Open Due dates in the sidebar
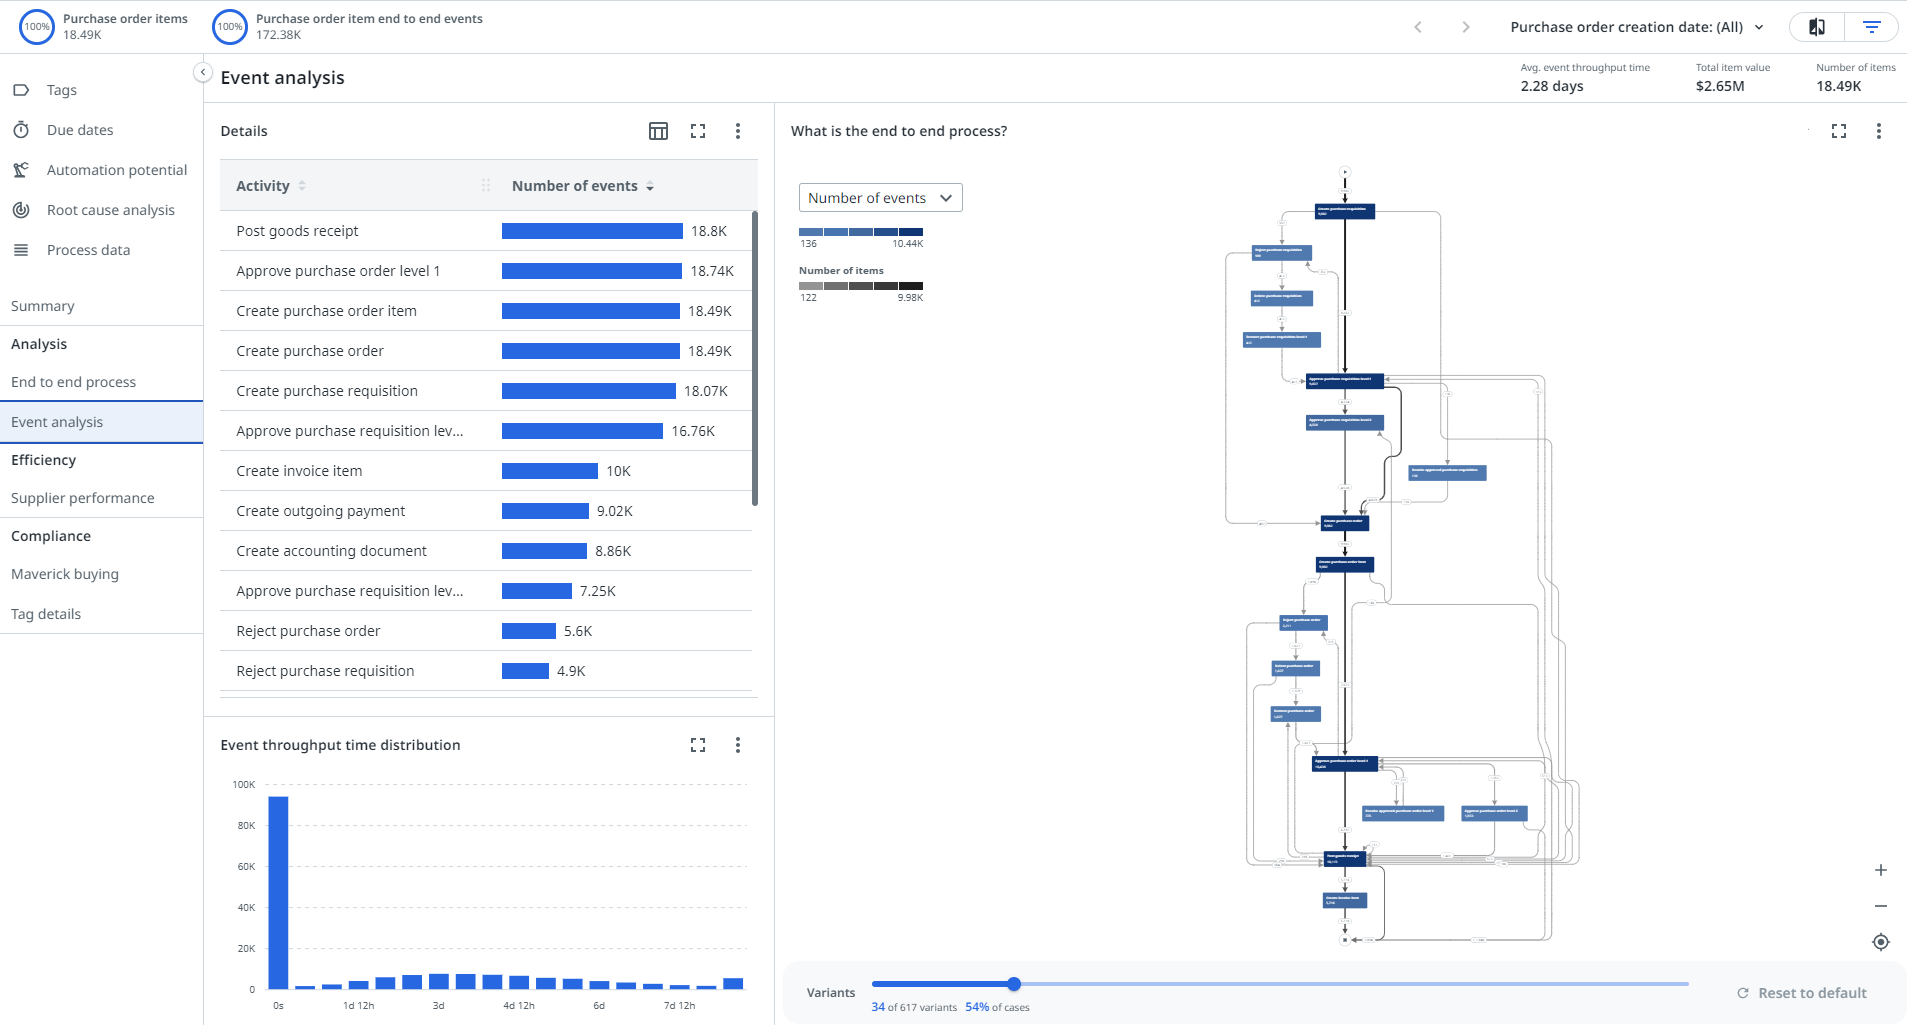Screen dimensions: 1907x1027 [21, 130]
